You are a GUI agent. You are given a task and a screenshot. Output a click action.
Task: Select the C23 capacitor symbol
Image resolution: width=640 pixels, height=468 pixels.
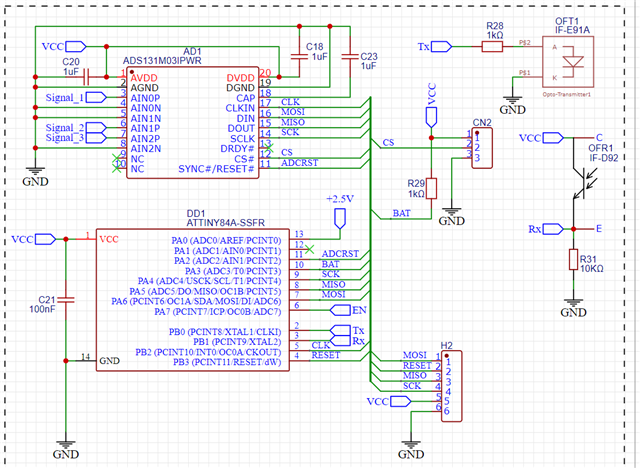350,57
